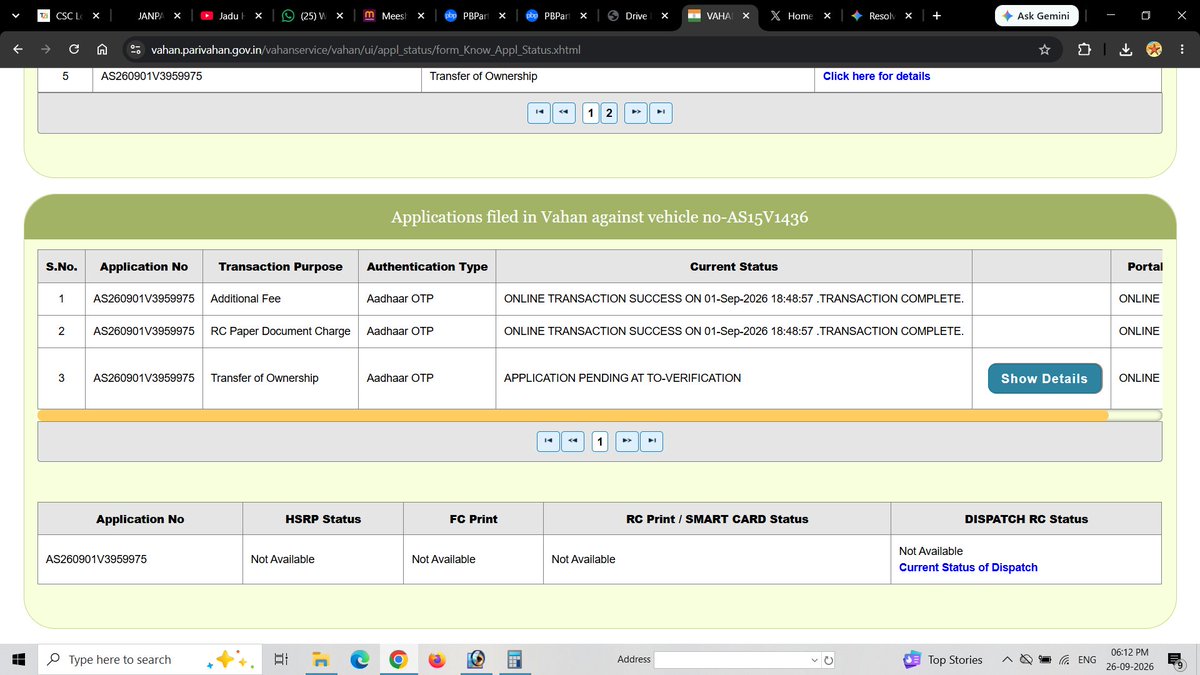This screenshot has height=675, width=1200.
Task: Go to previous page in vehicle applications paginator
Action: point(573,441)
